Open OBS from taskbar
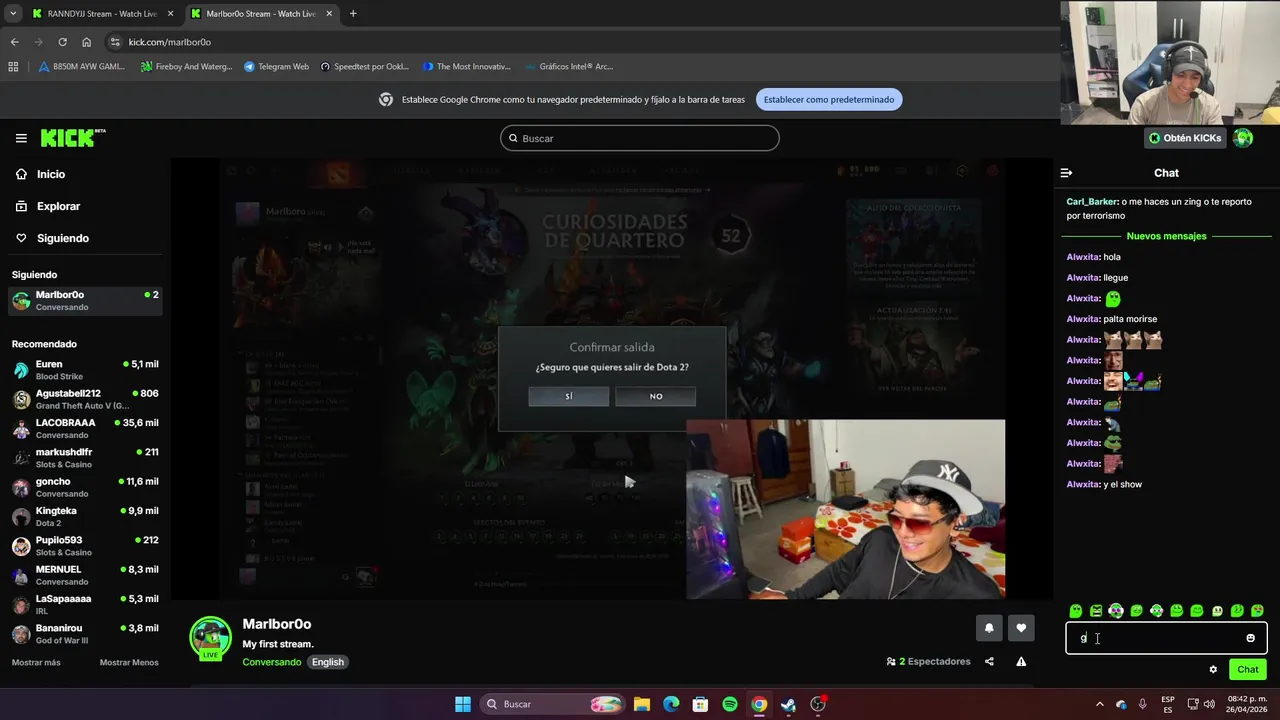This screenshot has height=720, width=1280. [x=818, y=704]
